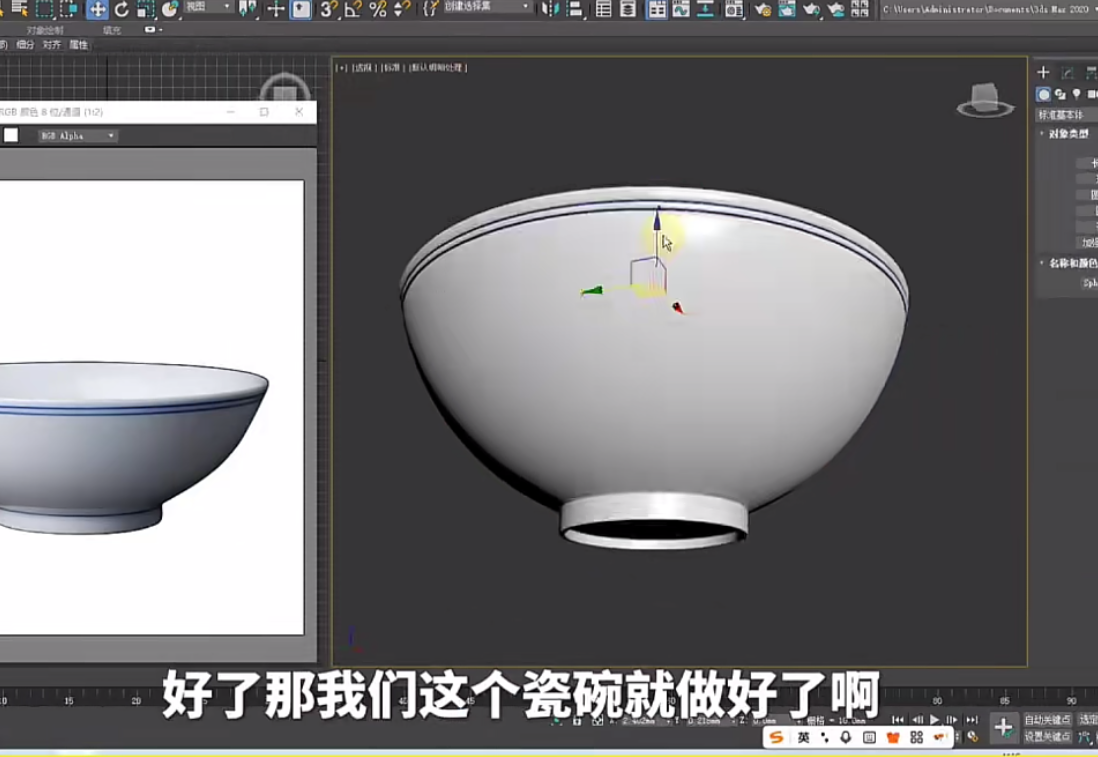Screen dimensions: 1098x757
Task: Select the Move transform tool
Action: [x=97, y=9]
